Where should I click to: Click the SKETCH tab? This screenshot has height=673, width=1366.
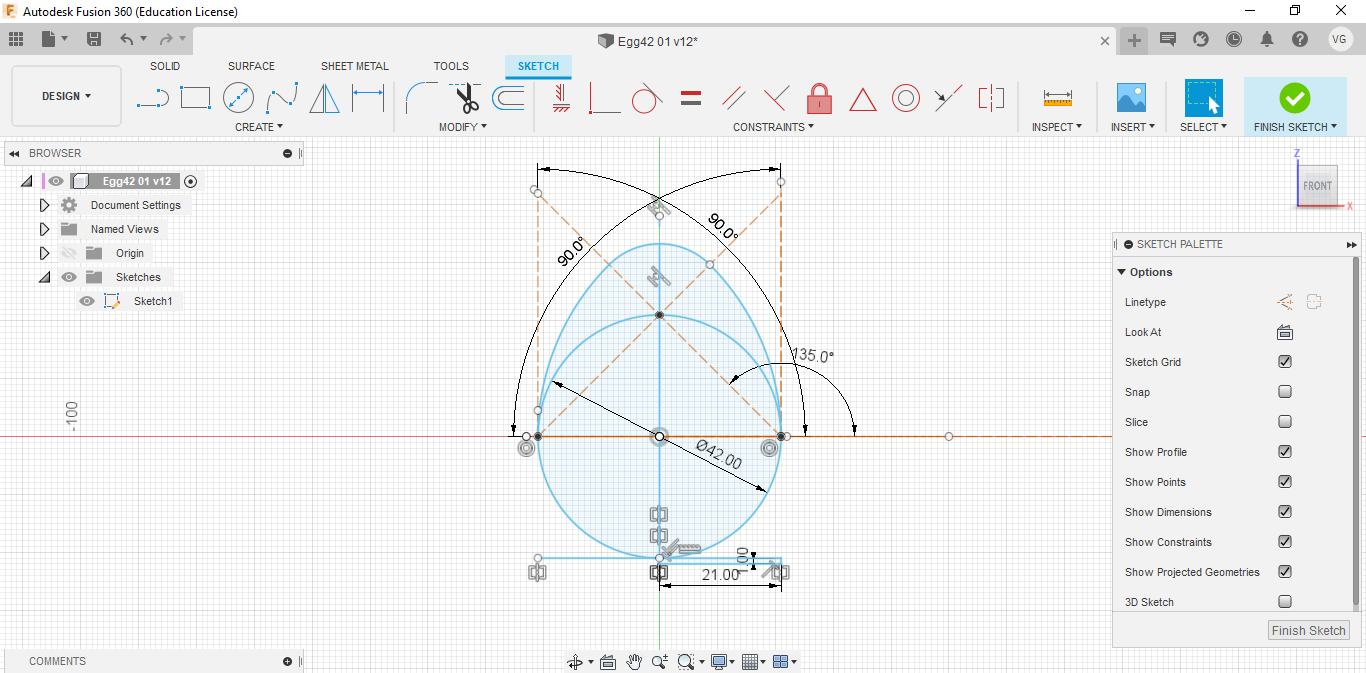coord(538,66)
